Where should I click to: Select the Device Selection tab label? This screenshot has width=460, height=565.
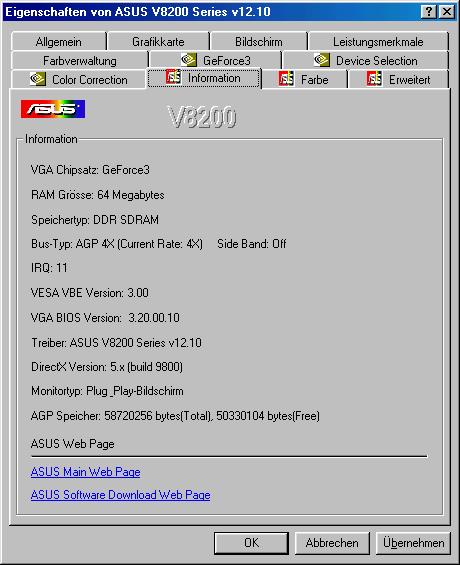click(377, 61)
